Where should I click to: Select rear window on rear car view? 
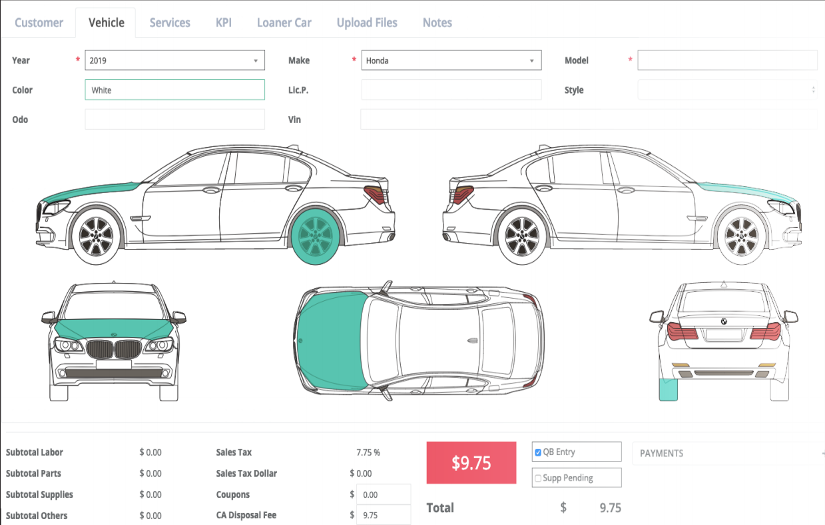pyautogui.click(x=724, y=302)
